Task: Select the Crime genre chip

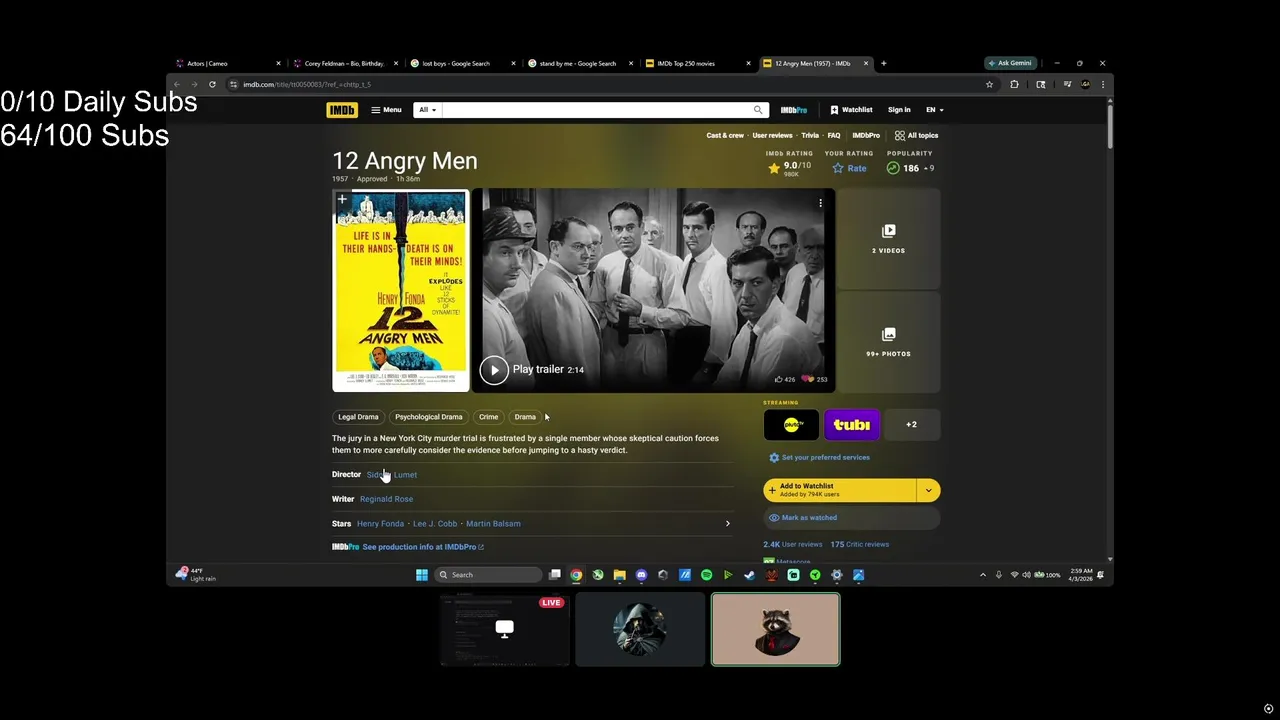Action: (x=488, y=417)
